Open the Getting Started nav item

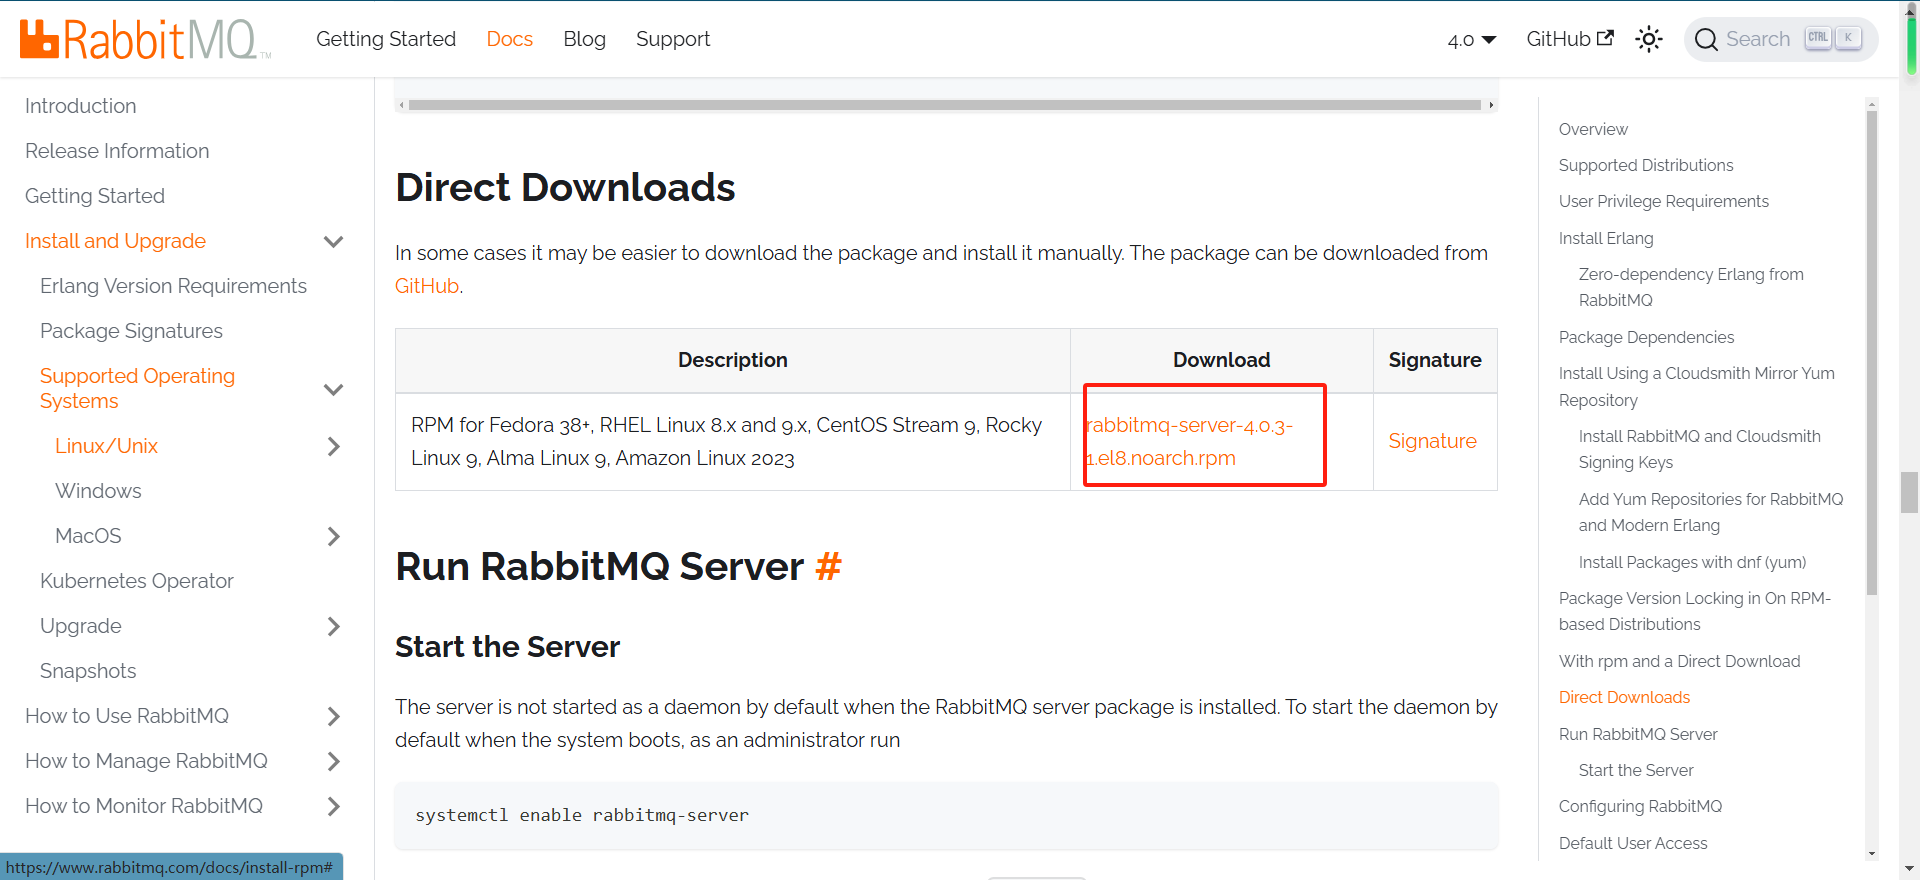pyautogui.click(x=386, y=39)
